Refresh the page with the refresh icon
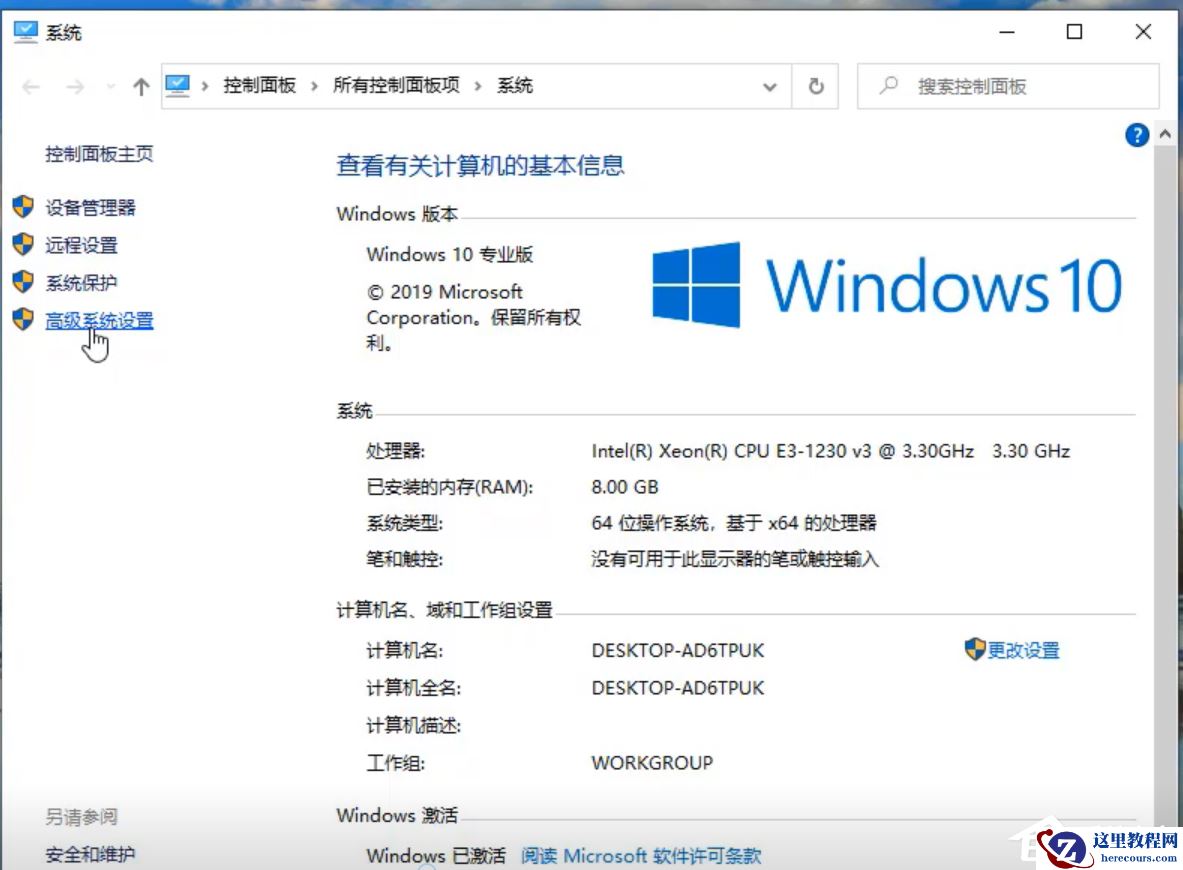 [x=816, y=86]
